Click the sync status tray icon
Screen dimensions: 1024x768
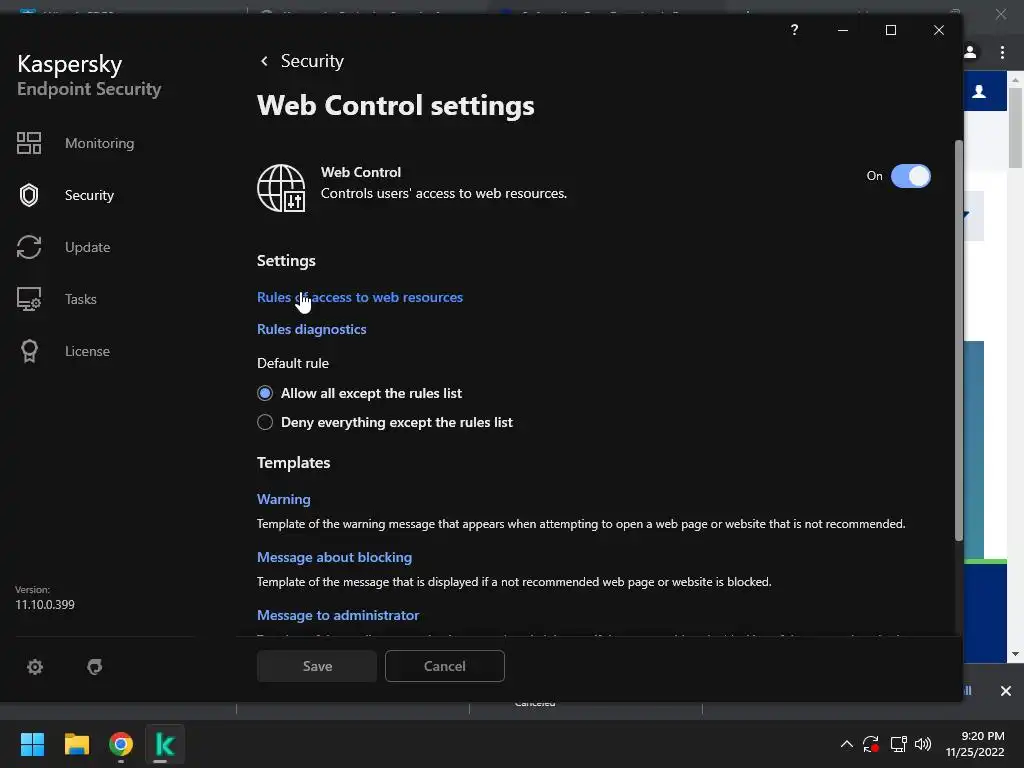871,744
